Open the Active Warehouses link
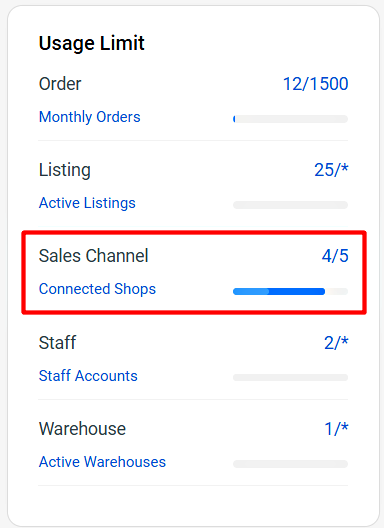Image resolution: width=384 pixels, height=528 pixels. click(102, 462)
